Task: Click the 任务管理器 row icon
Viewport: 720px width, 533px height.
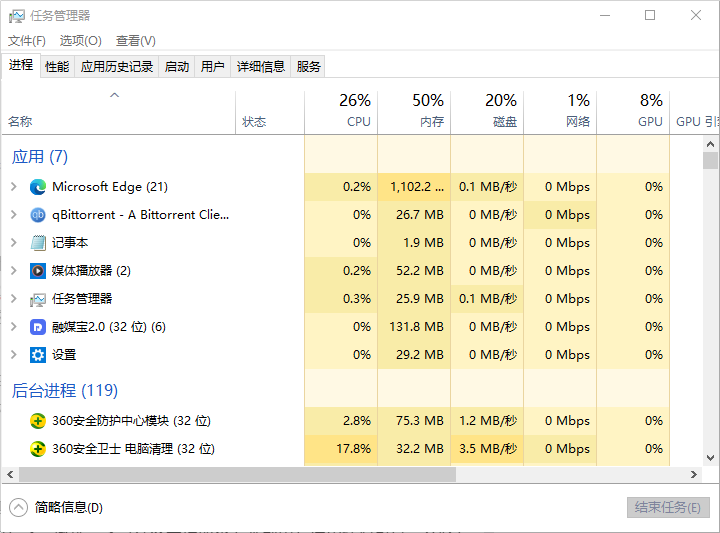Action: (x=38, y=299)
